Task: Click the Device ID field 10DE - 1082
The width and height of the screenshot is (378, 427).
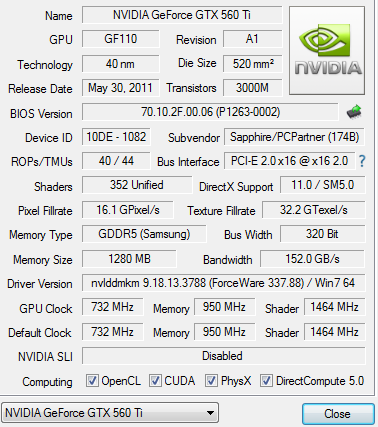Action: tap(116, 137)
